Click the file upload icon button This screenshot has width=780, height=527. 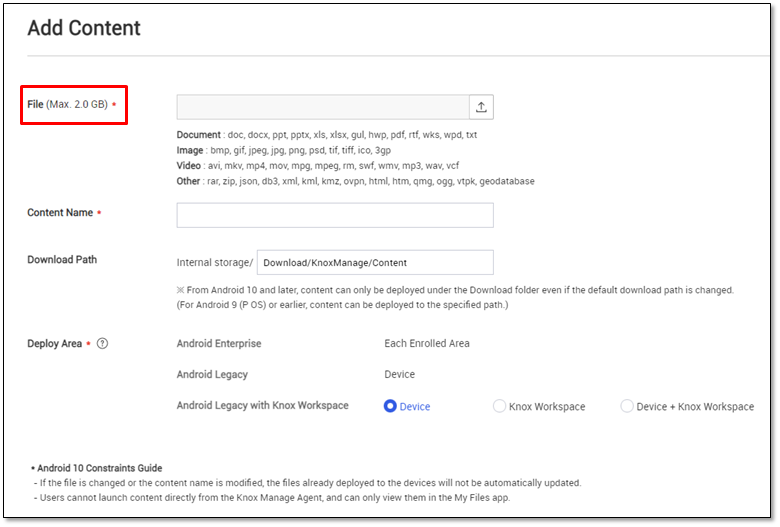481,107
